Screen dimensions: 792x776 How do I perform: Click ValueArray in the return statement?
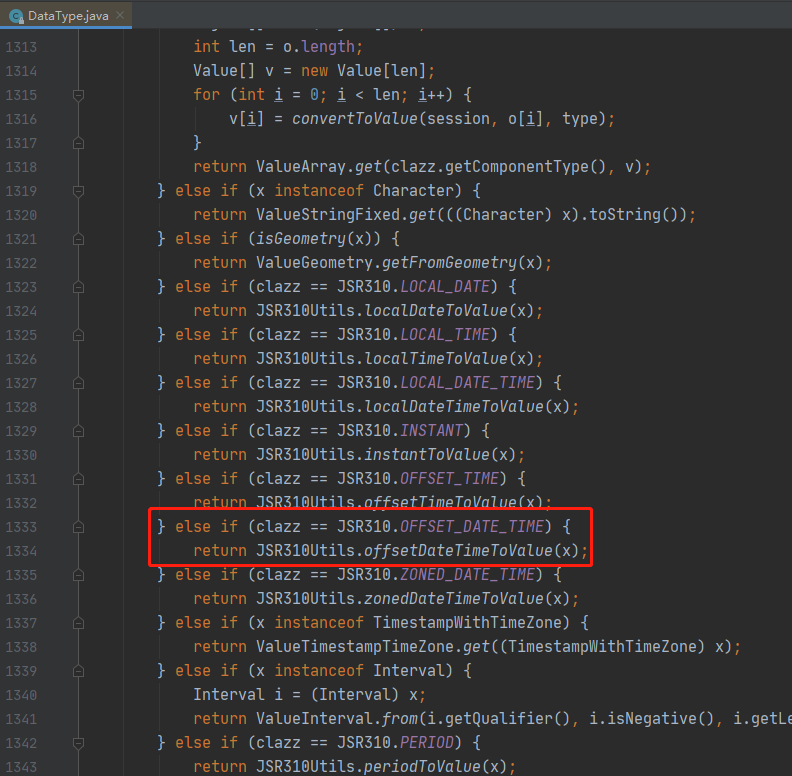(301, 167)
